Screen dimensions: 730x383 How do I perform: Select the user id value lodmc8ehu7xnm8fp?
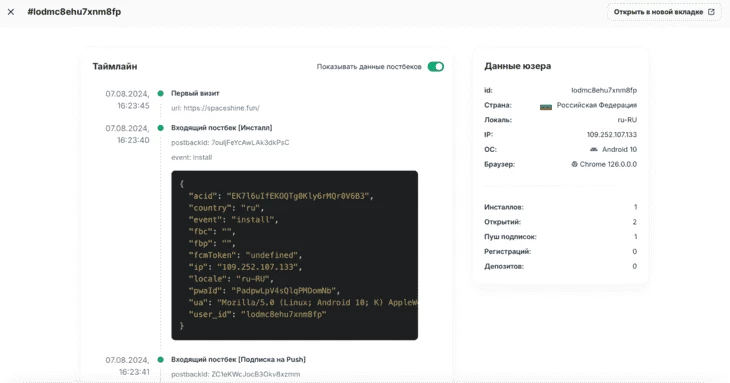[604, 90]
